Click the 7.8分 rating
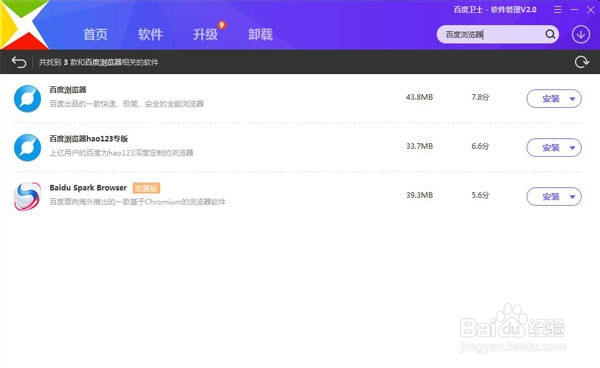Screen dimensions: 600x368 pos(480,97)
